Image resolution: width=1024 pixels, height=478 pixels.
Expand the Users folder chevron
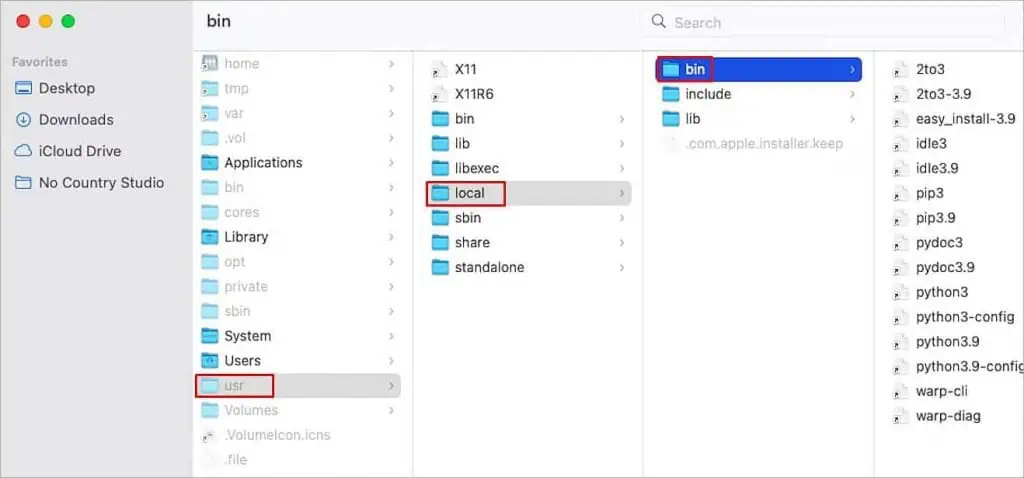[391, 361]
